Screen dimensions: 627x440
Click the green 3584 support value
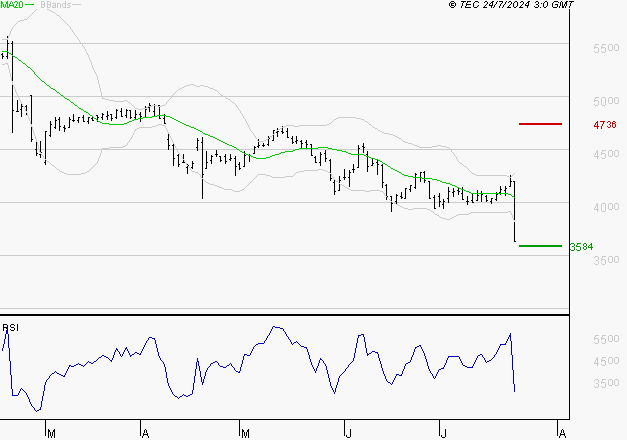pyautogui.click(x=581, y=247)
